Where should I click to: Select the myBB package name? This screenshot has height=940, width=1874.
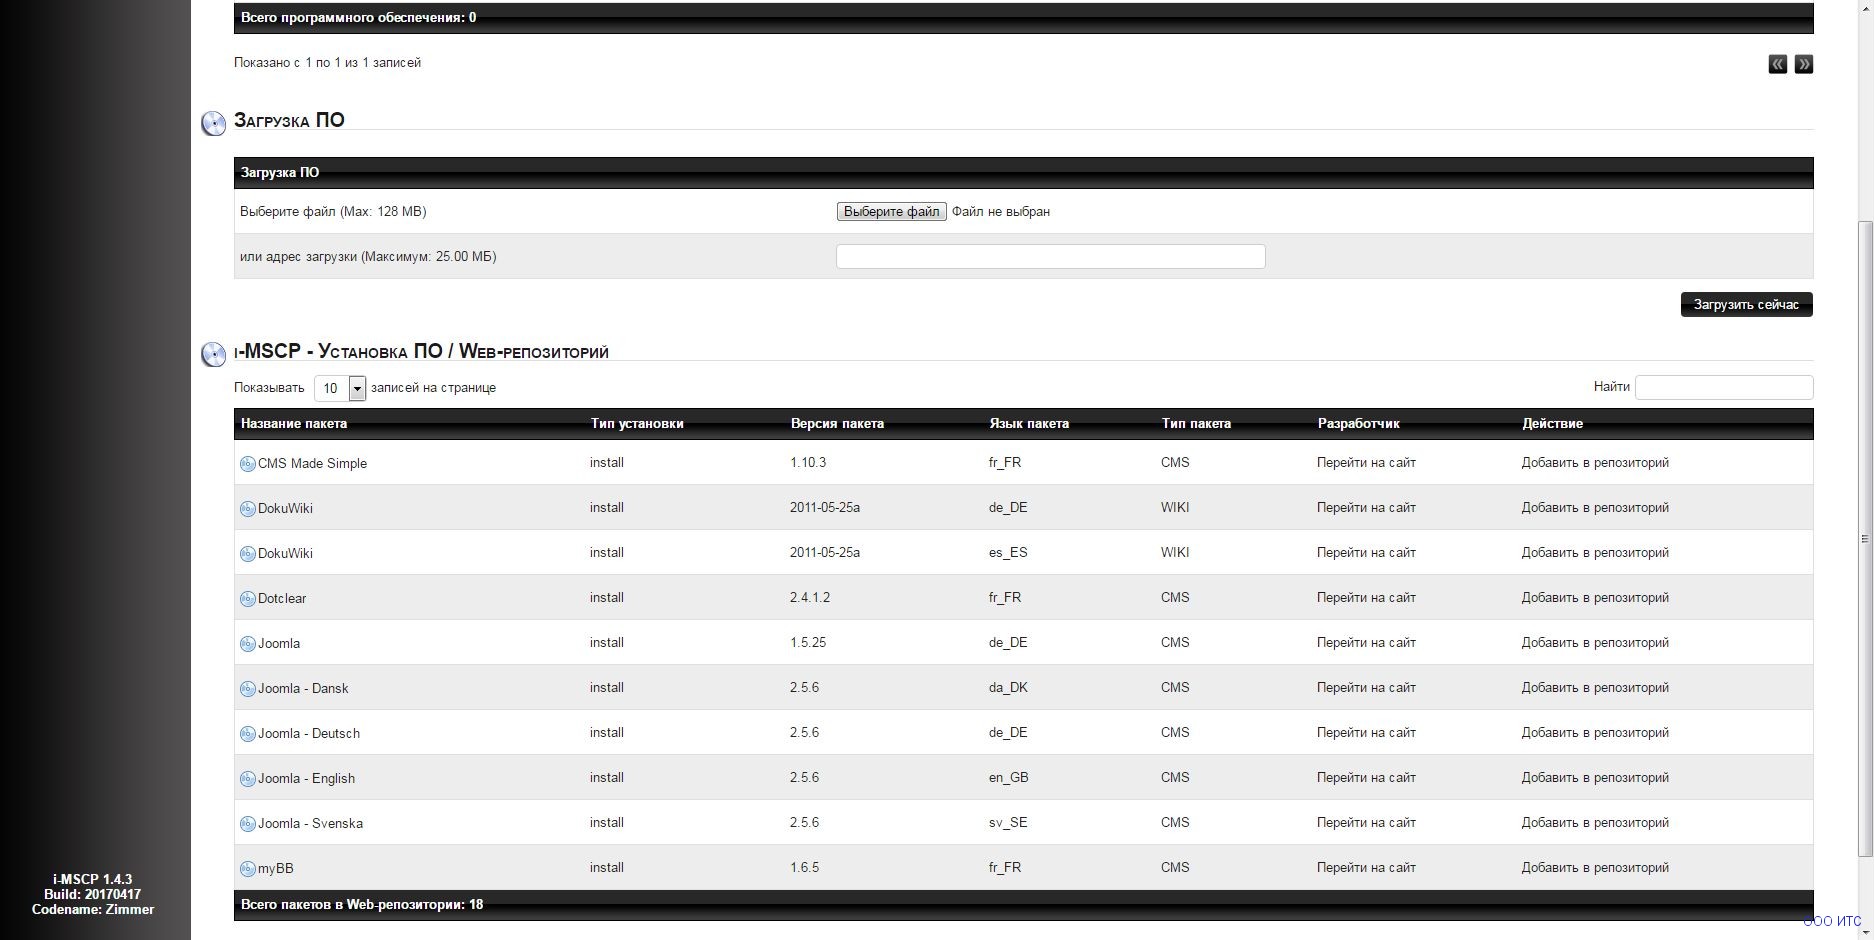(276, 868)
